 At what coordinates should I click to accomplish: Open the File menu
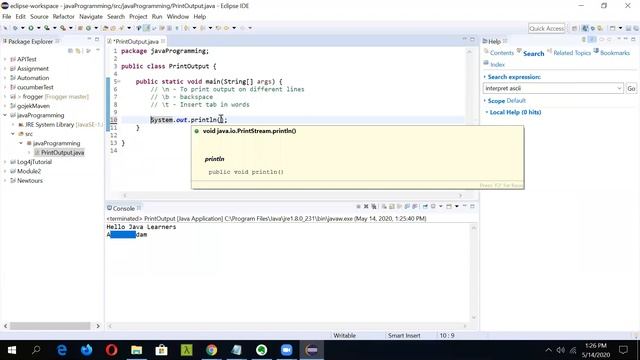point(7,17)
